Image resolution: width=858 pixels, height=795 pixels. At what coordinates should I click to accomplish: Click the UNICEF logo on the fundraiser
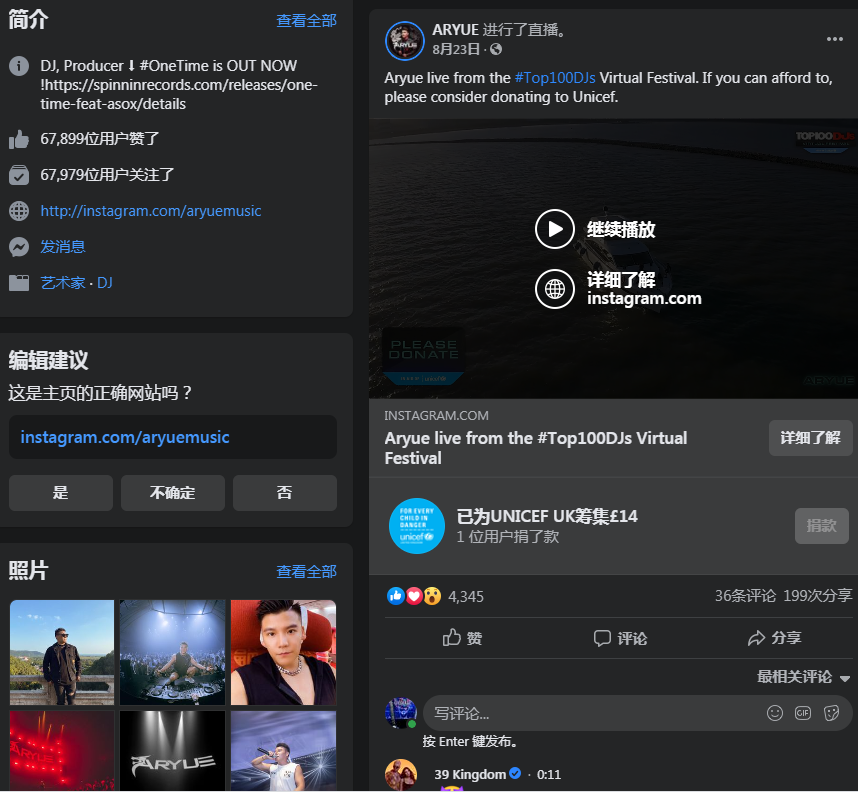point(416,525)
